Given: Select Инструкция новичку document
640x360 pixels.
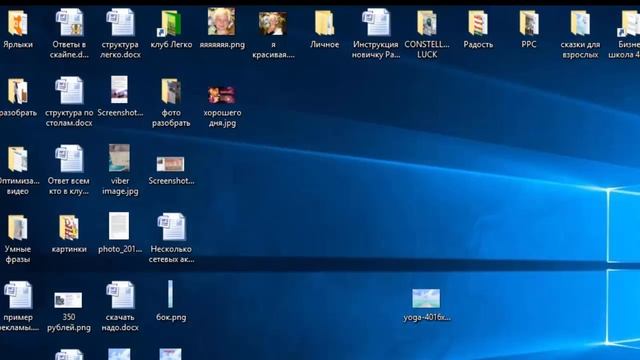Looking at the screenshot, I should pos(376,23).
